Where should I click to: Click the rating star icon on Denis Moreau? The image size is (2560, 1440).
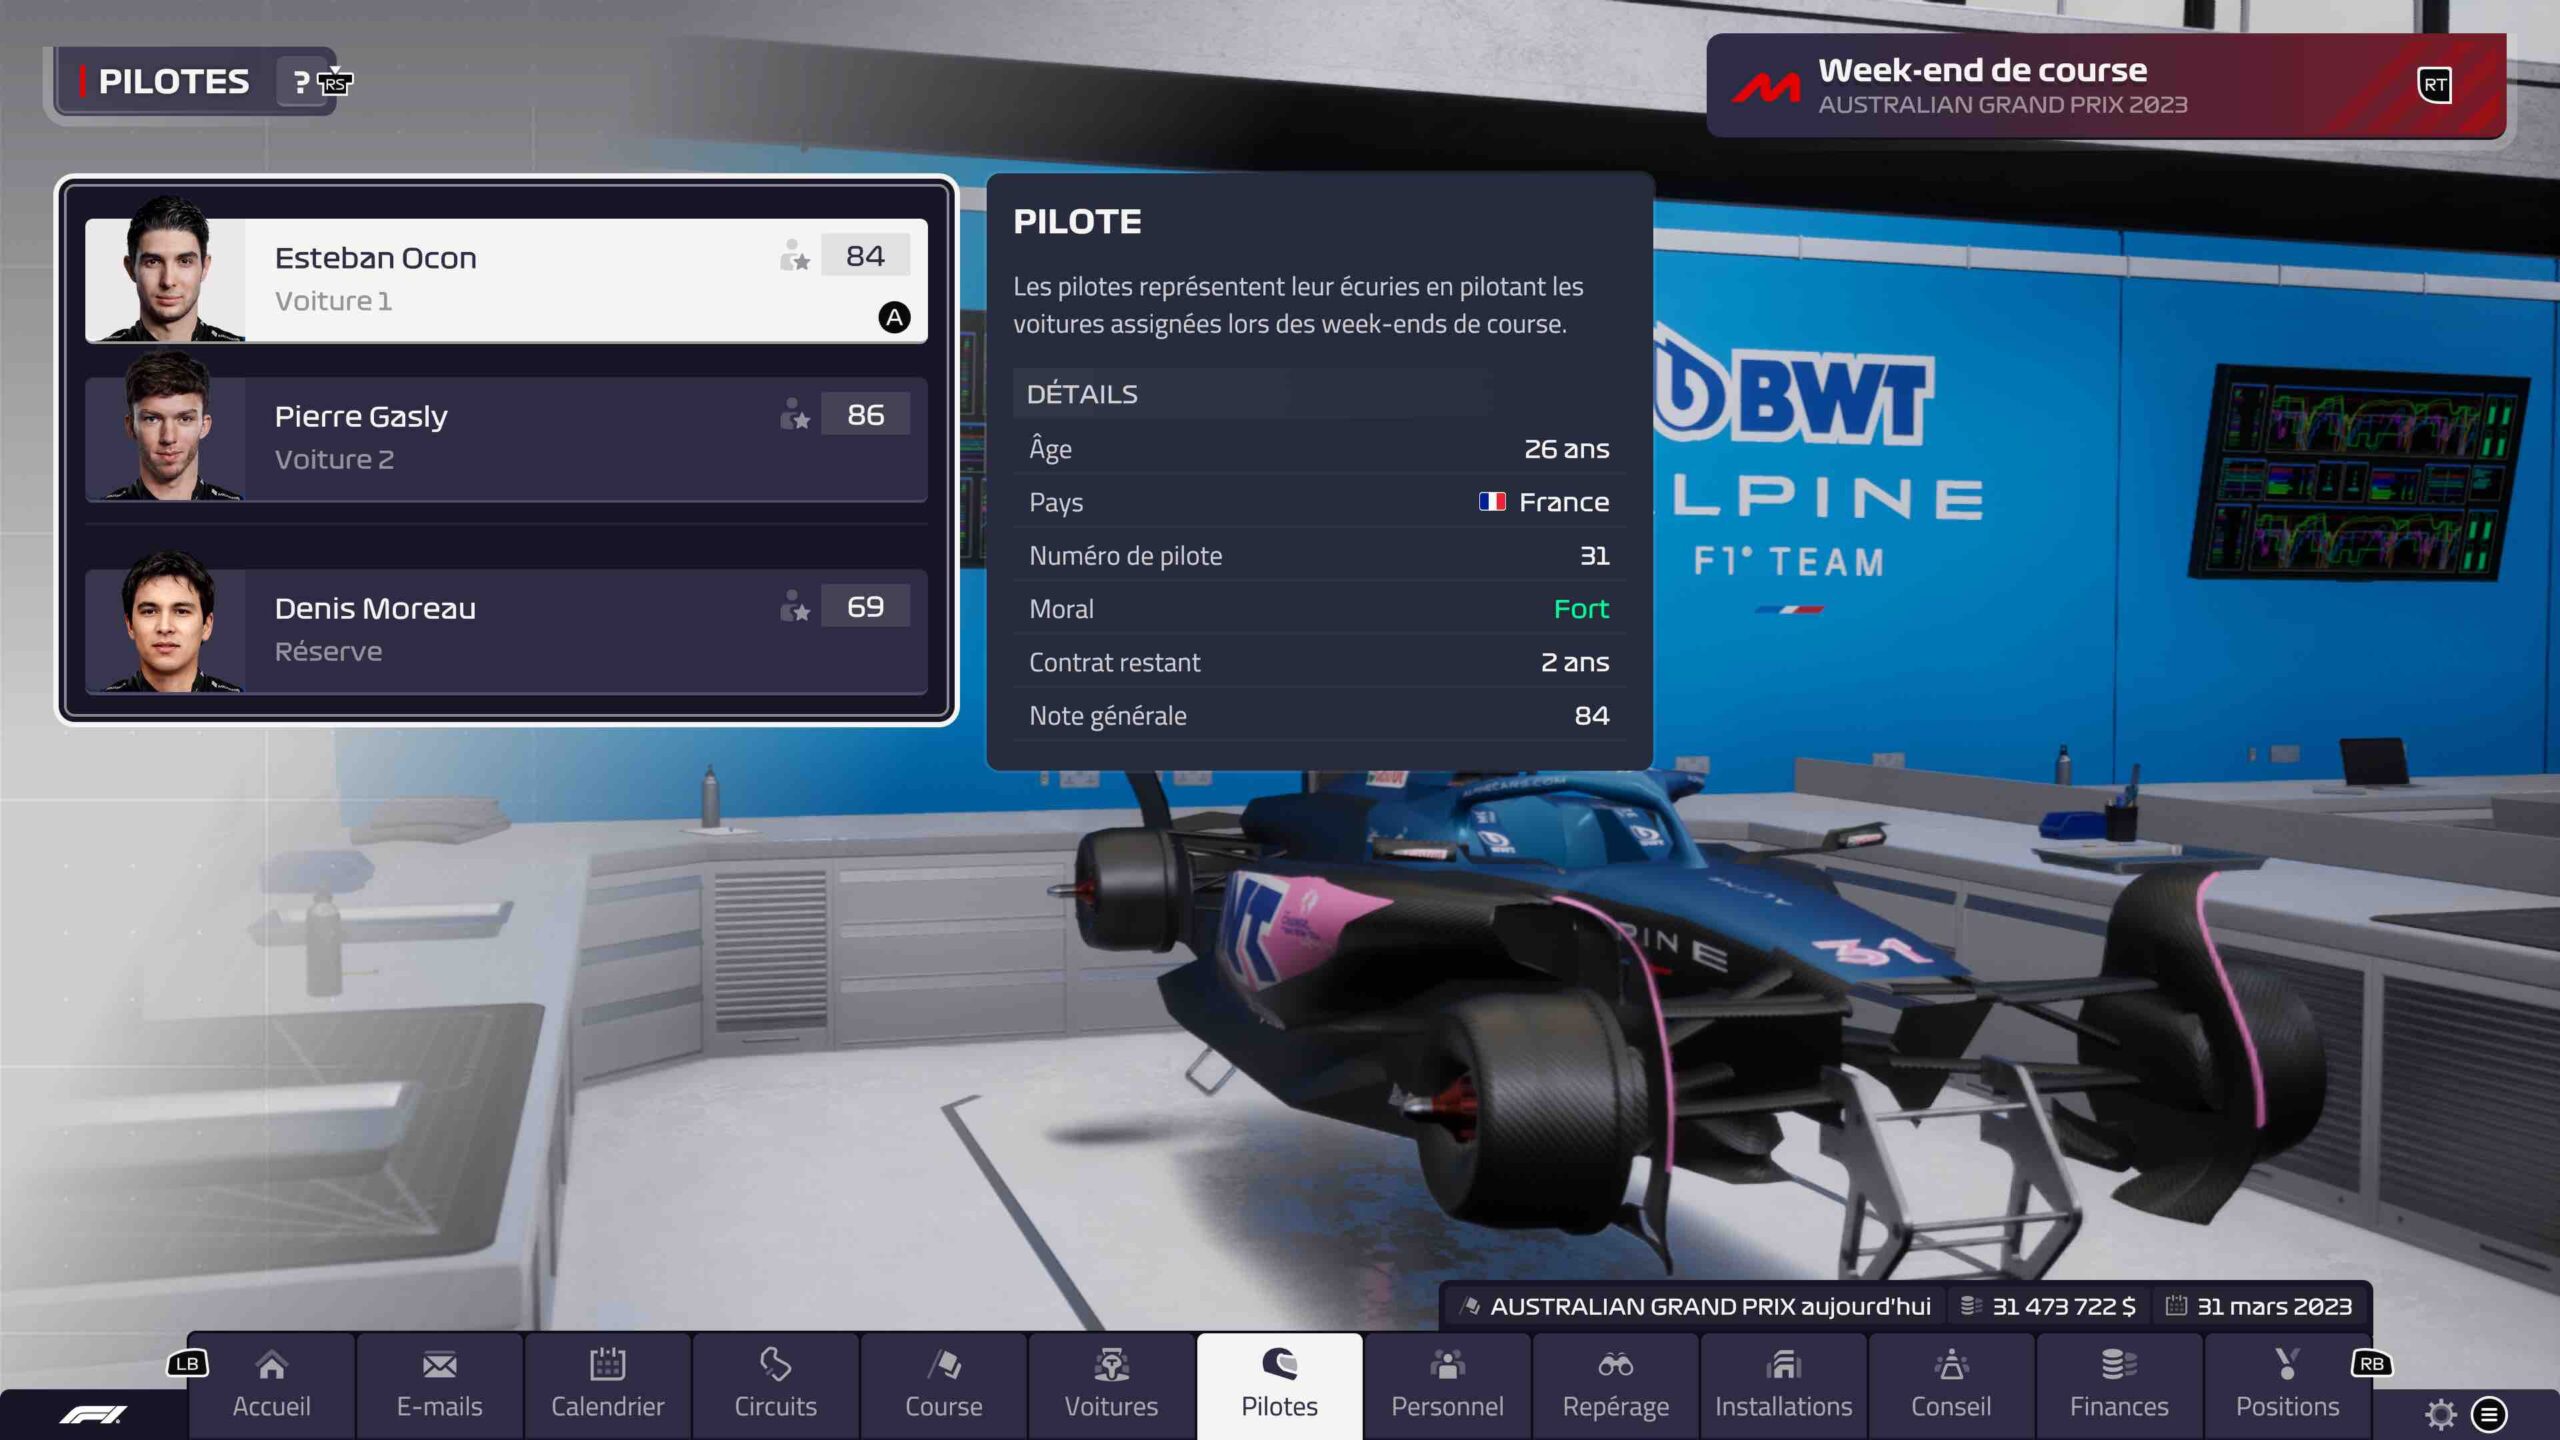795,607
